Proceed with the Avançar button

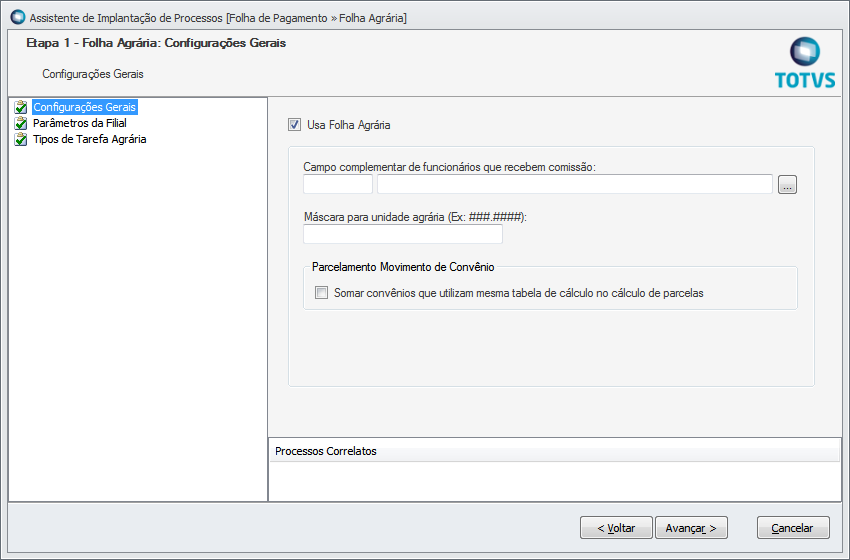(691, 527)
